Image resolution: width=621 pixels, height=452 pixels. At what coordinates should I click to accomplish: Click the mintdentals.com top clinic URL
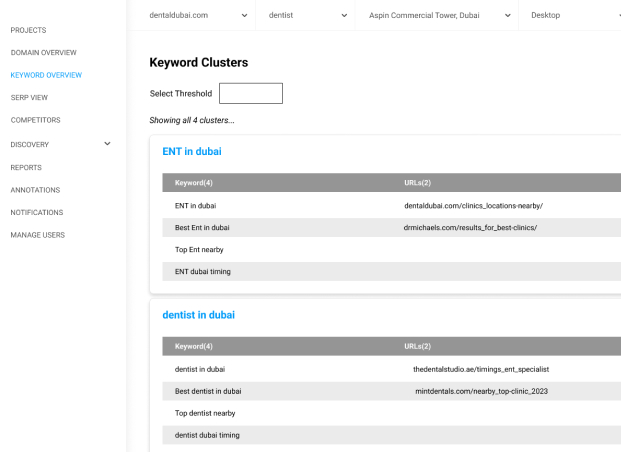point(481,391)
